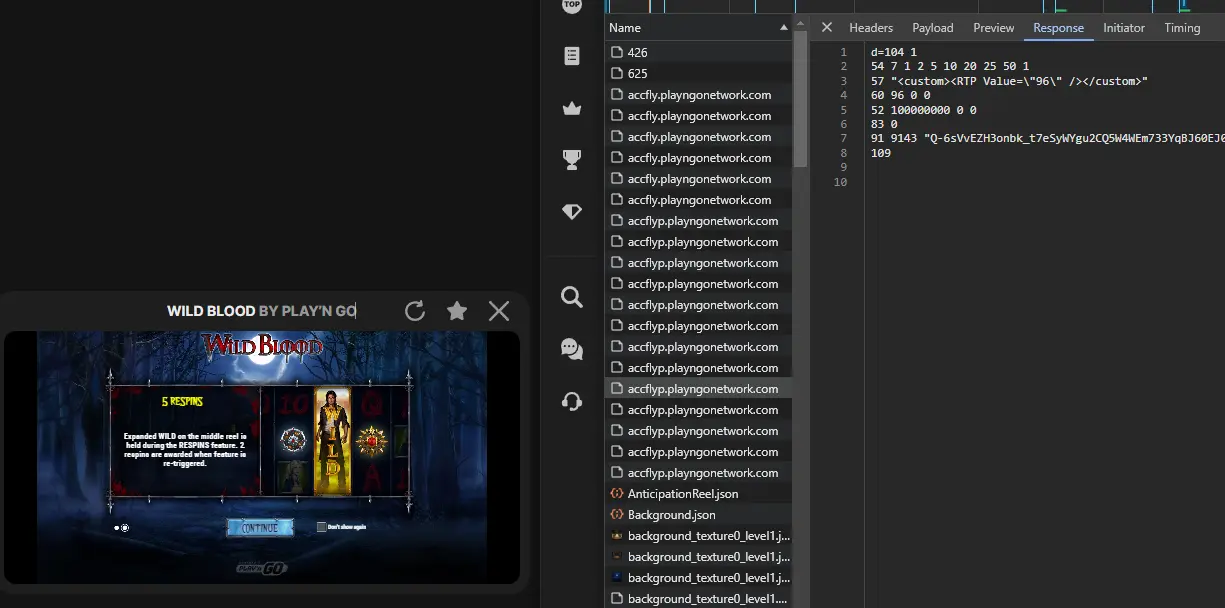1225x608 pixels.
Task: Select the AnticipationReel.json request
Action: 698,494
